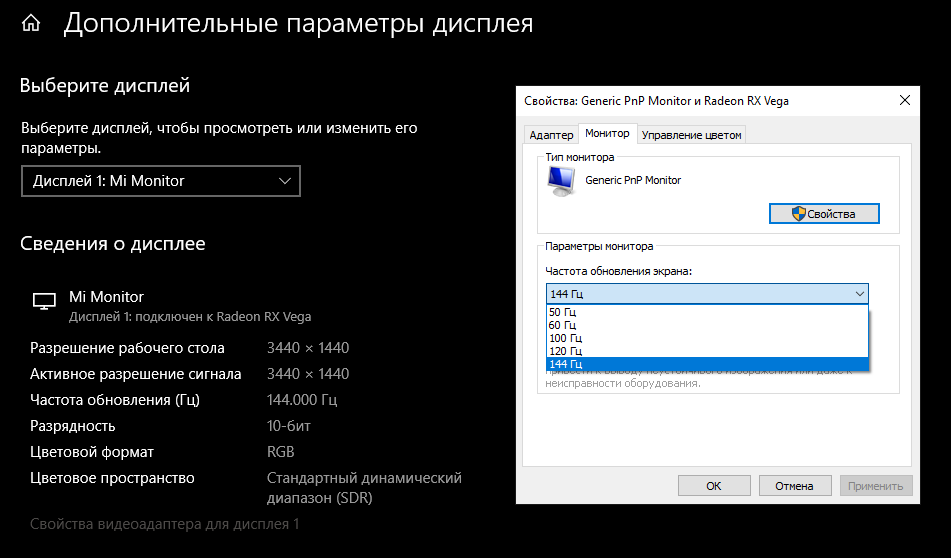
Task: Switch to the Монитор tab
Action: (x=607, y=133)
